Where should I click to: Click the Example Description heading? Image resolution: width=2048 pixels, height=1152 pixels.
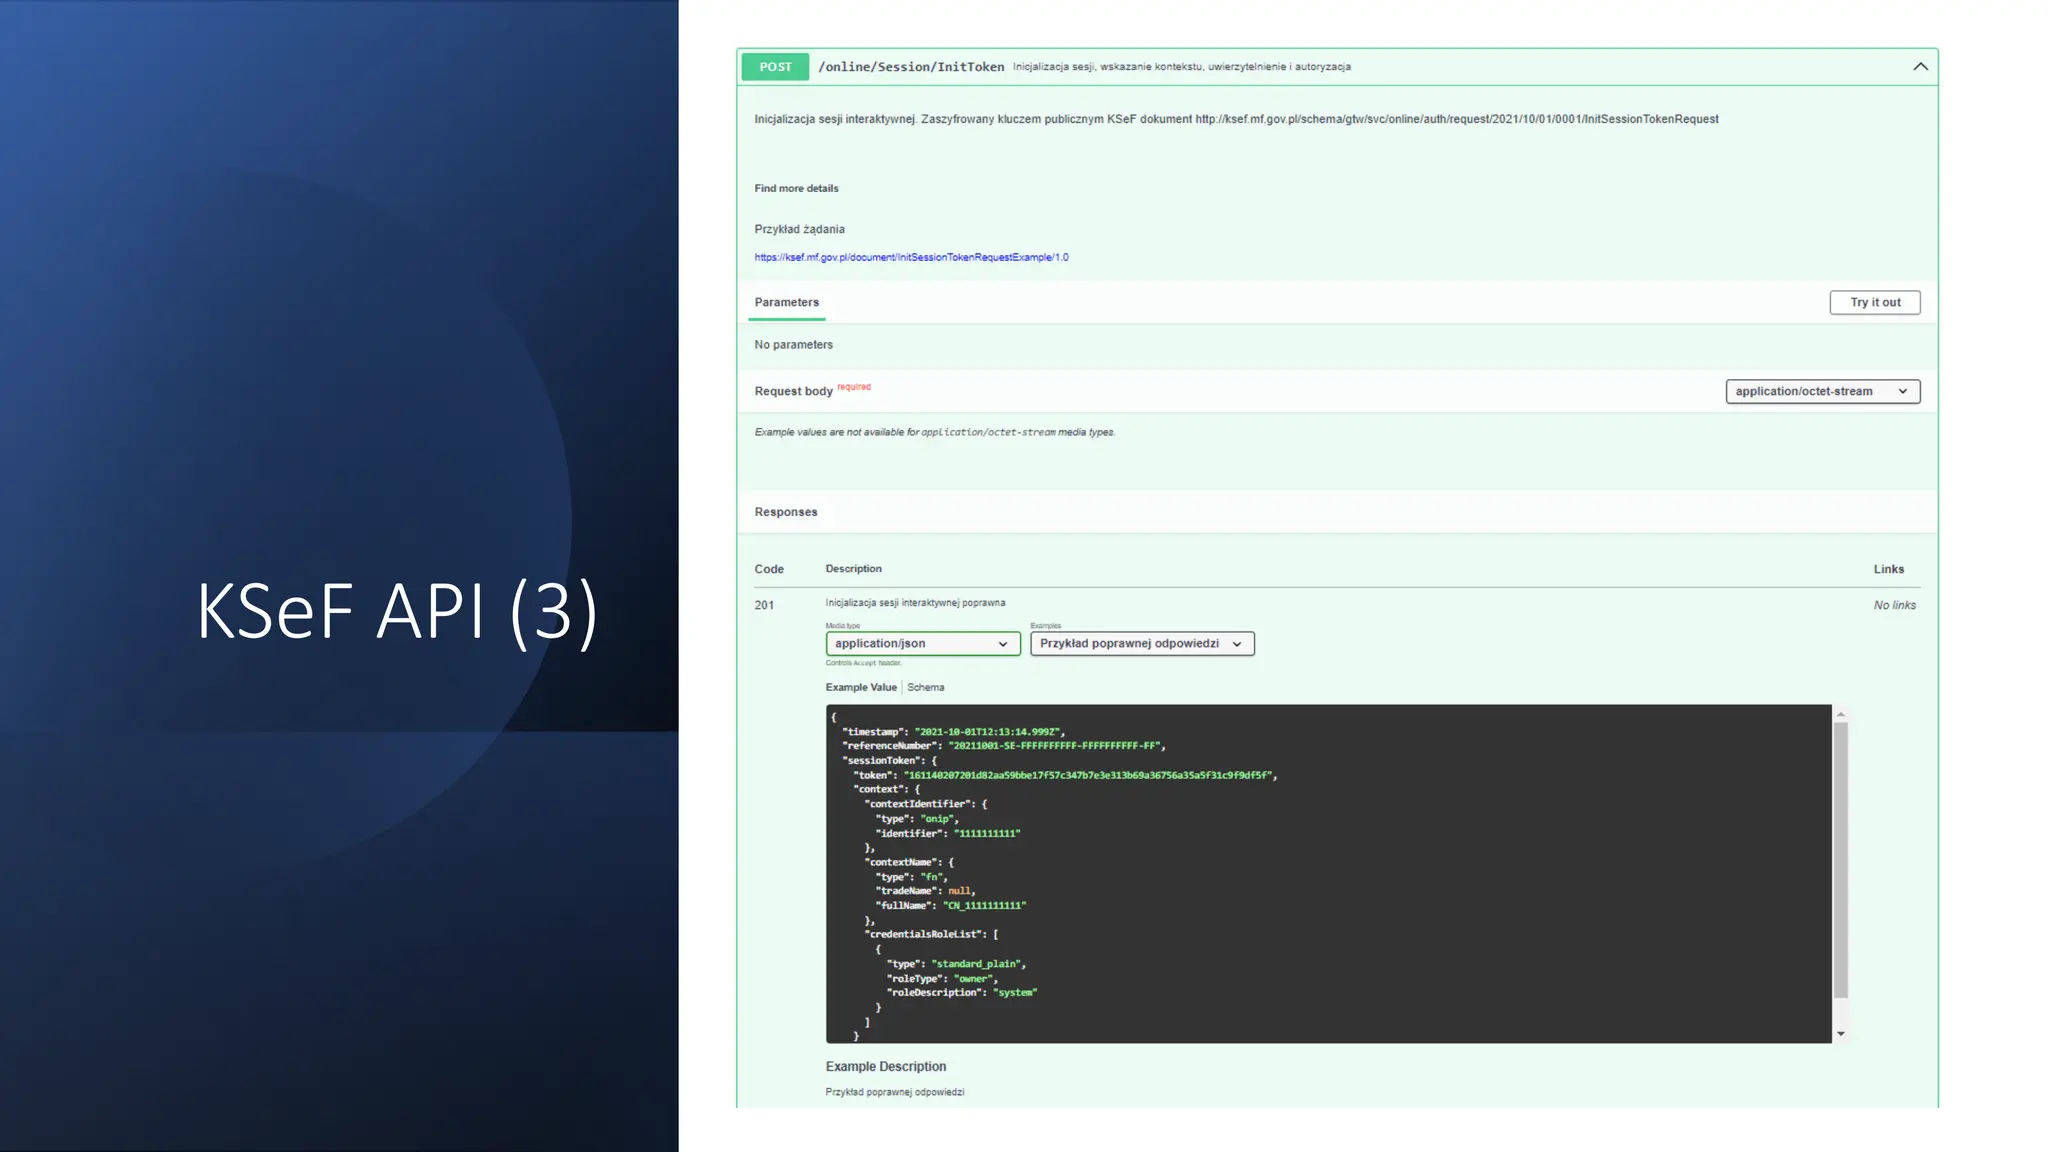click(x=885, y=1067)
